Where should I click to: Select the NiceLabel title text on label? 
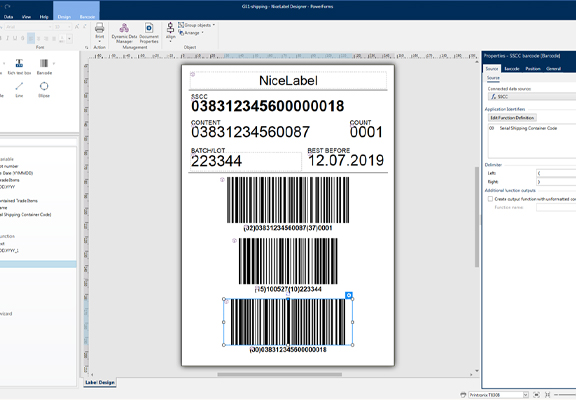tap(288, 81)
